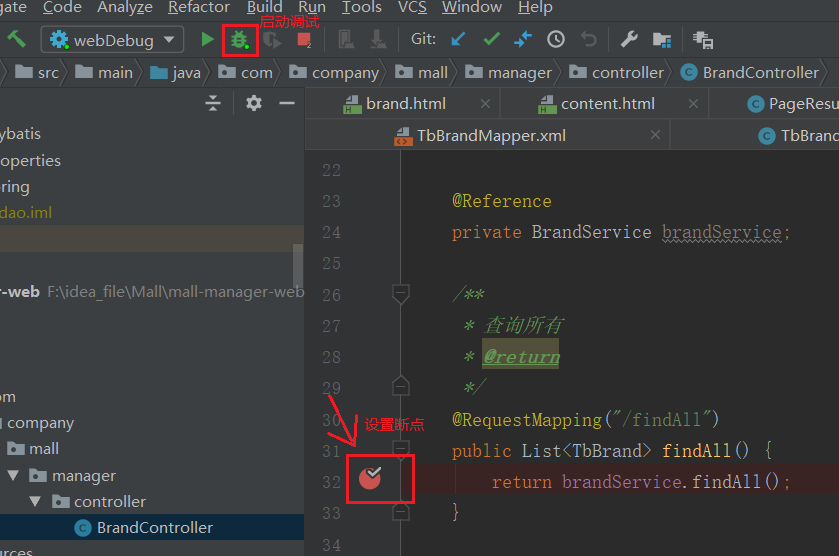Image resolution: width=839 pixels, height=556 pixels.
Task: Close the TbBrandMapper.xml tab
Action: coord(655,135)
